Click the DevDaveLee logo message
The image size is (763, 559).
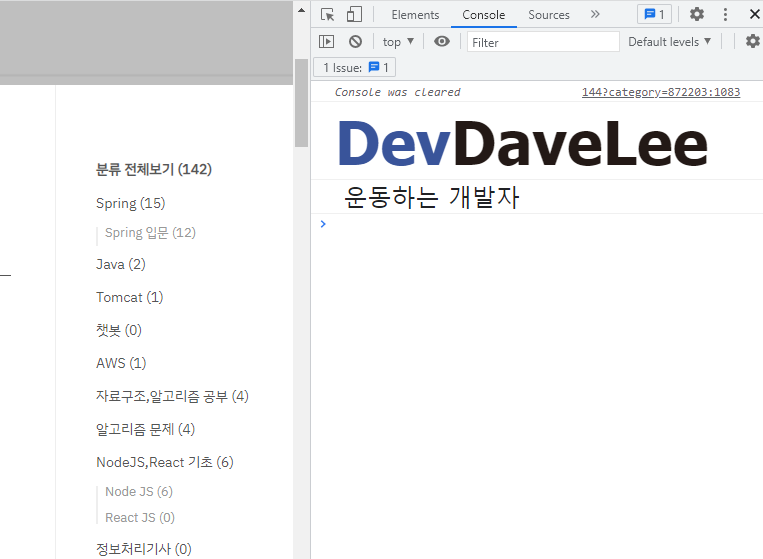tap(523, 144)
